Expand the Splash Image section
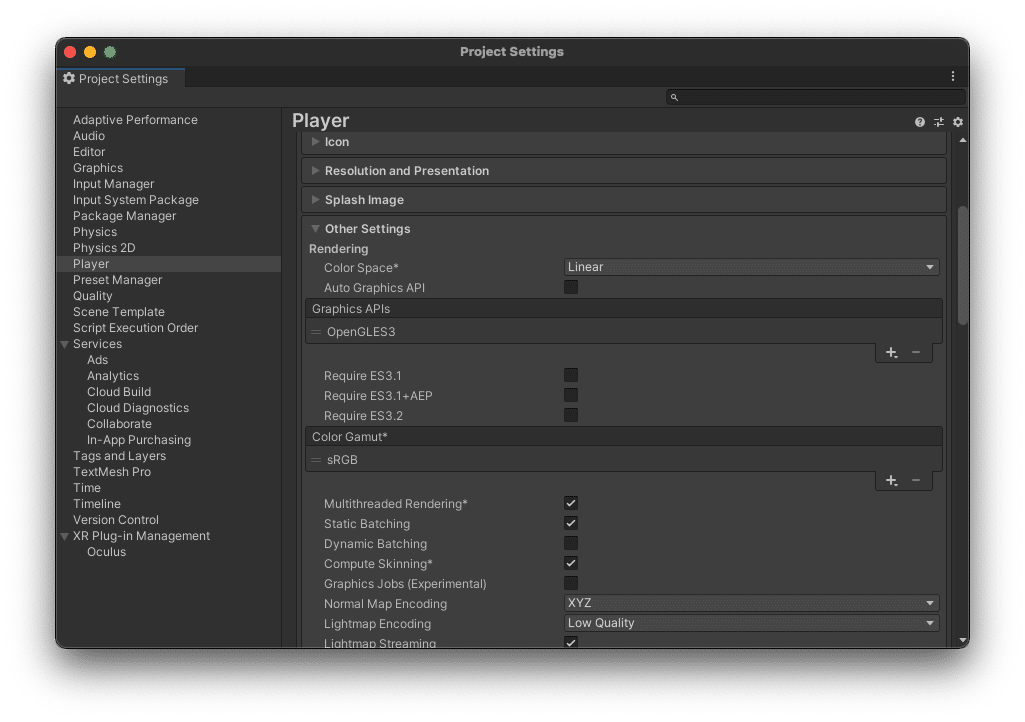Image resolution: width=1025 pixels, height=722 pixels. (315, 199)
